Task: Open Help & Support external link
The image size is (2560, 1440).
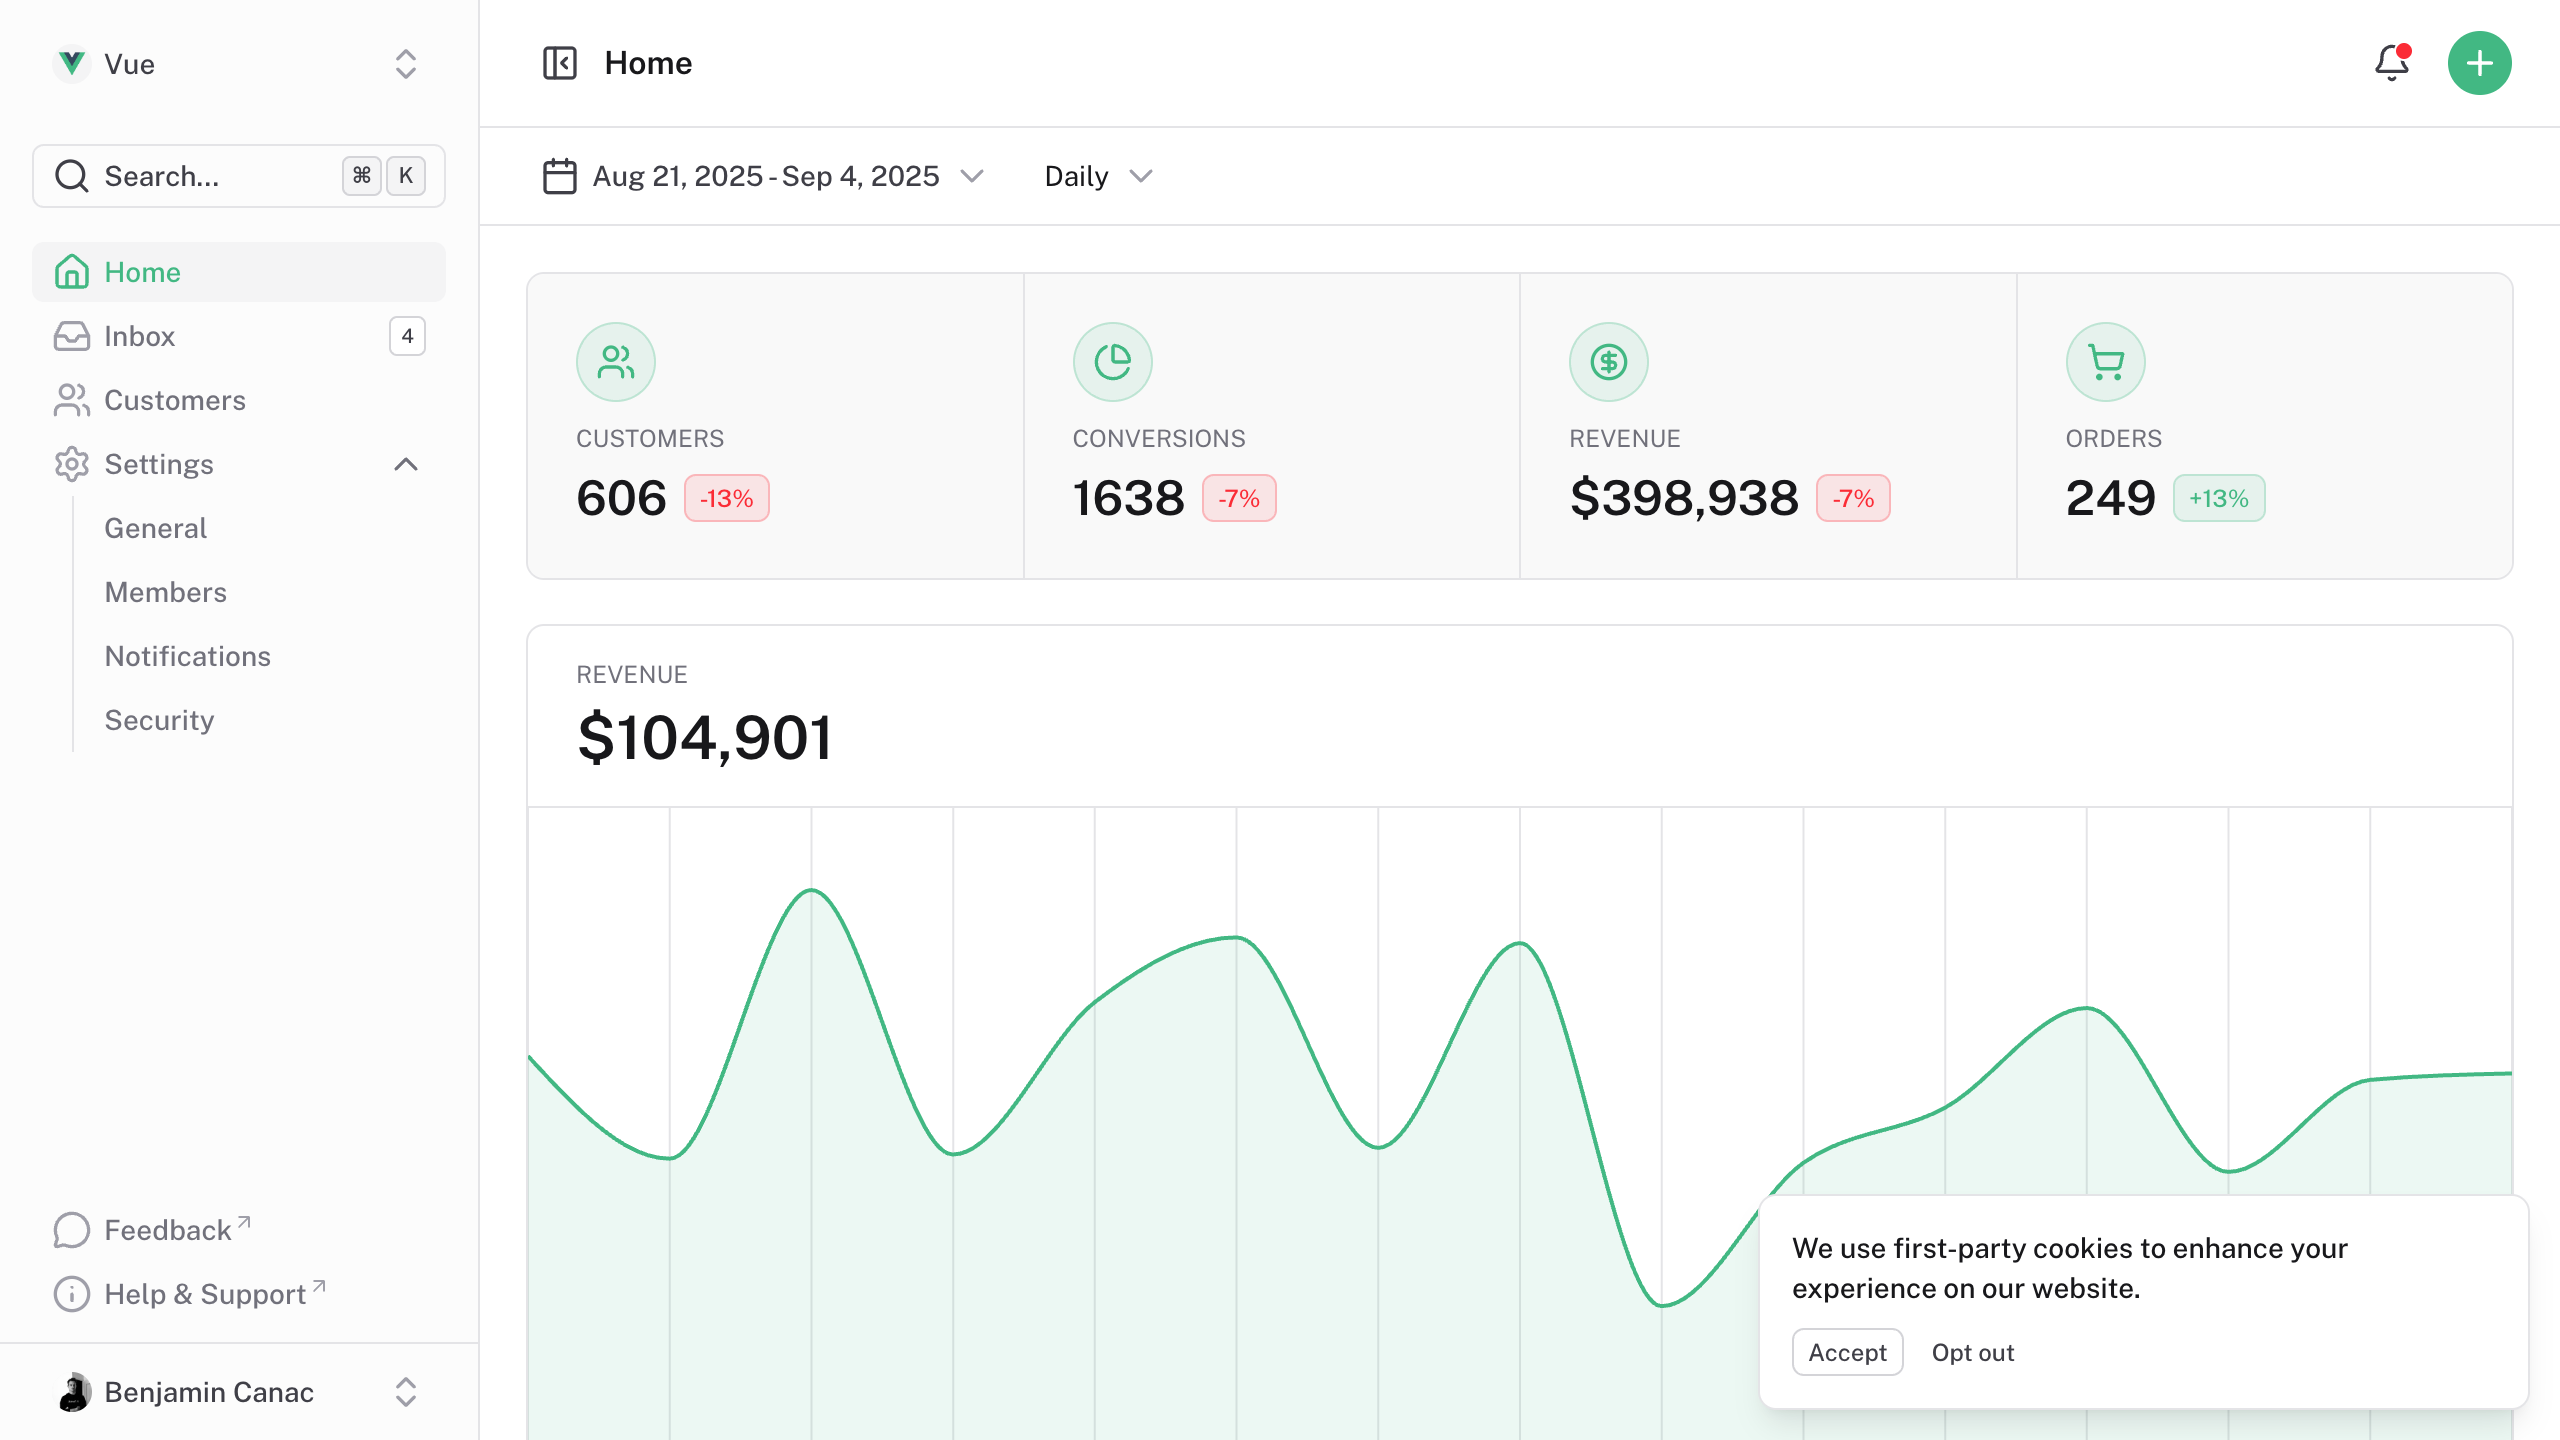Action: [x=205, y=1293]
